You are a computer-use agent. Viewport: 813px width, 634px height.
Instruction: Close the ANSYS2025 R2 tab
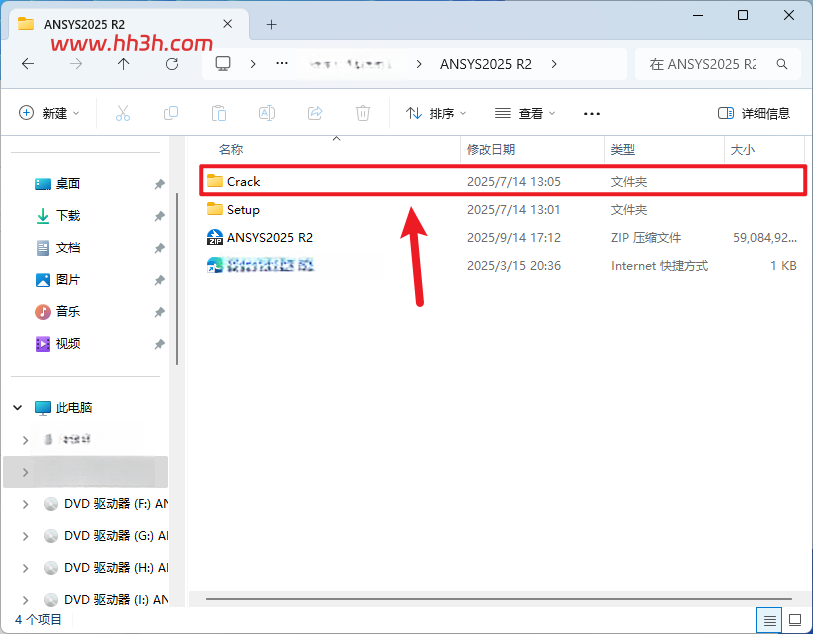coord(227,24)
